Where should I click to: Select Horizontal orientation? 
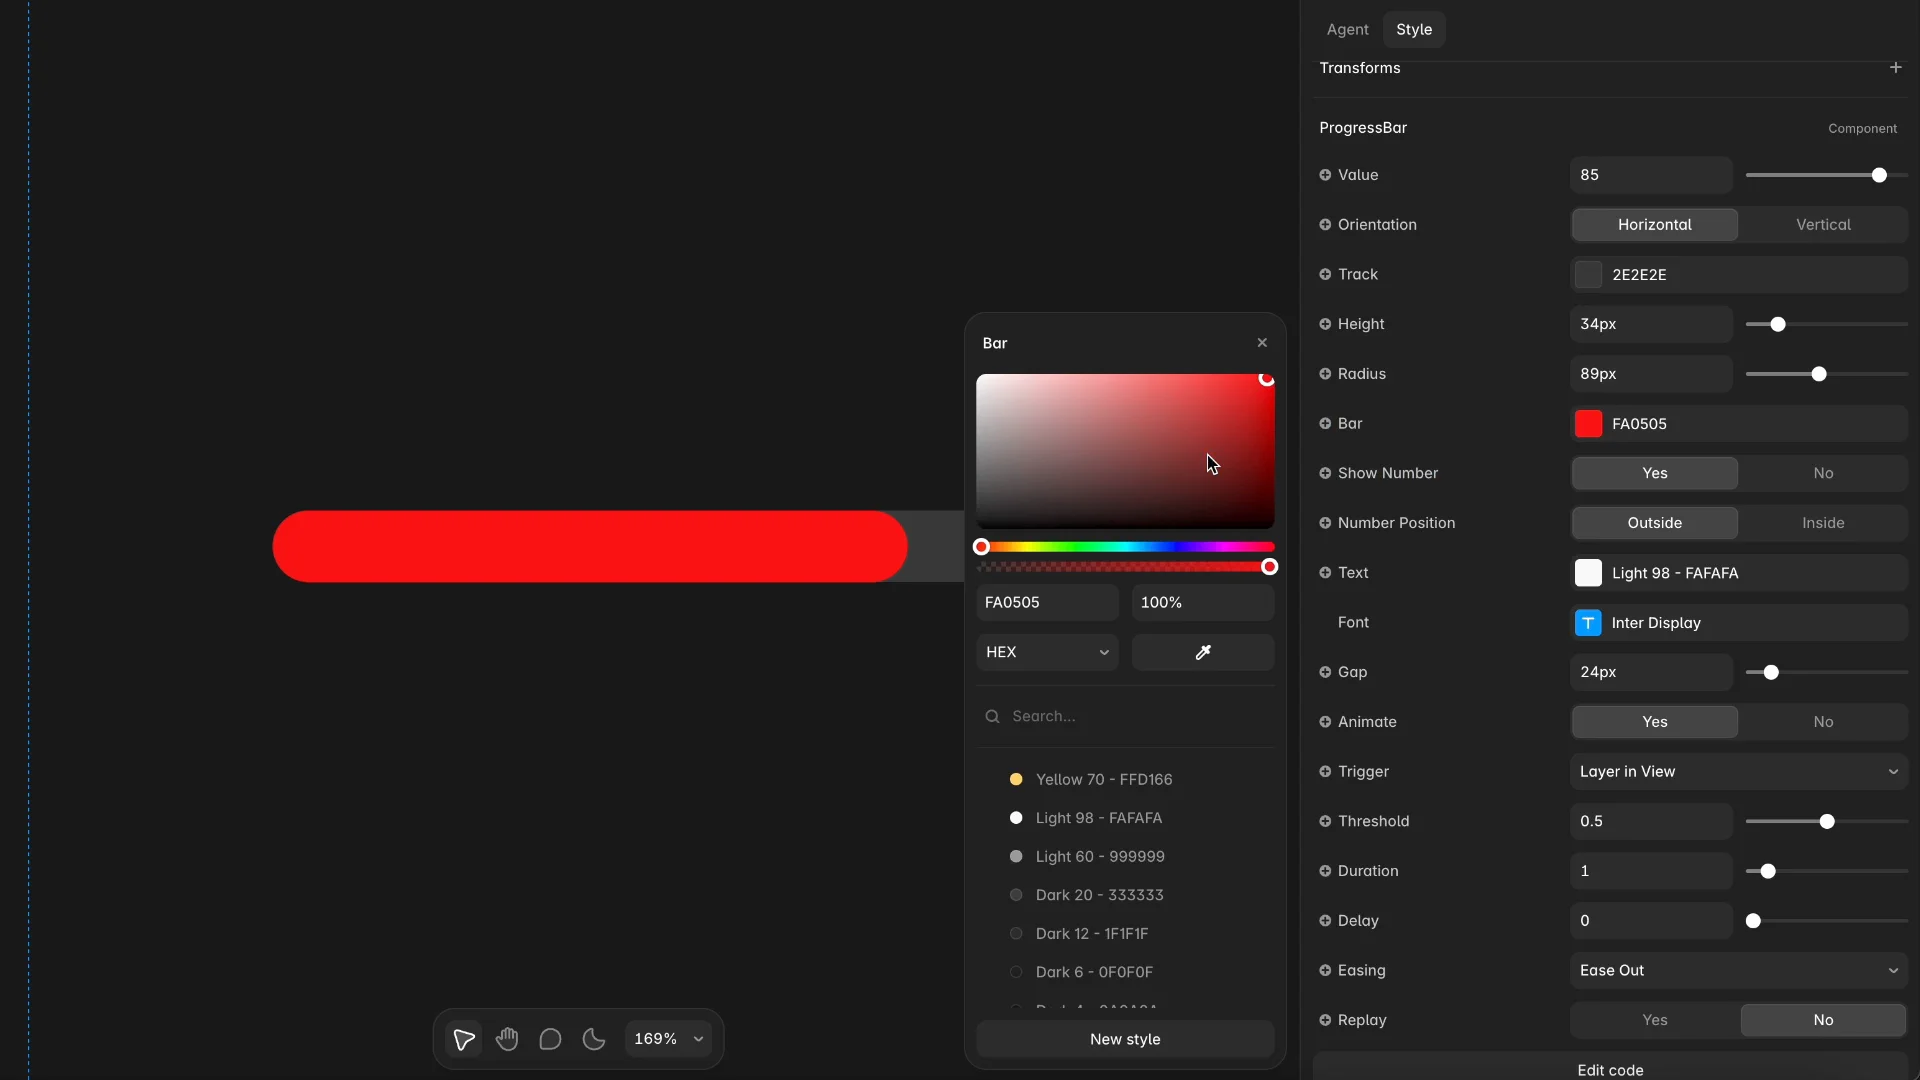(1655, 225)
